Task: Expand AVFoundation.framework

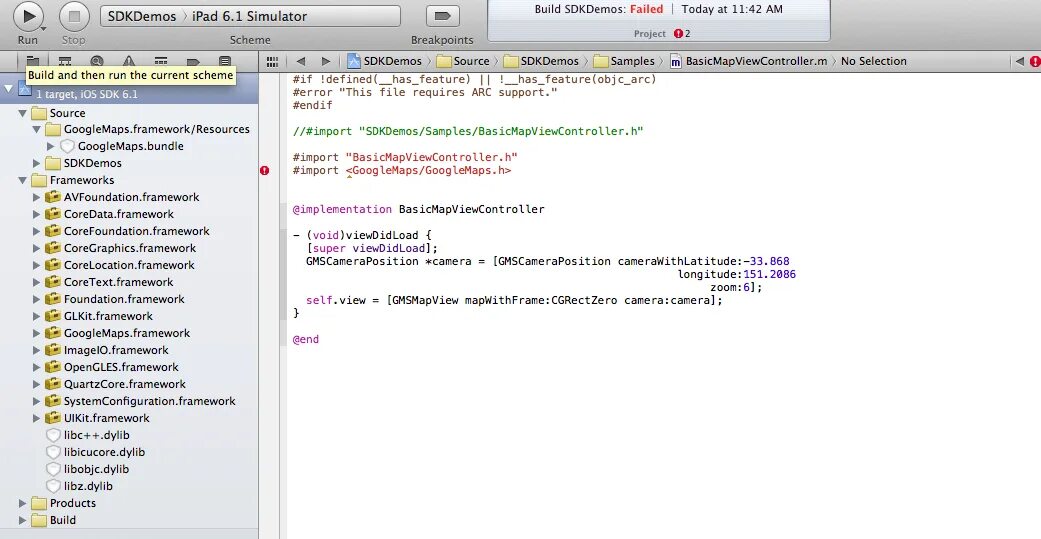Action: pos(37,197)
